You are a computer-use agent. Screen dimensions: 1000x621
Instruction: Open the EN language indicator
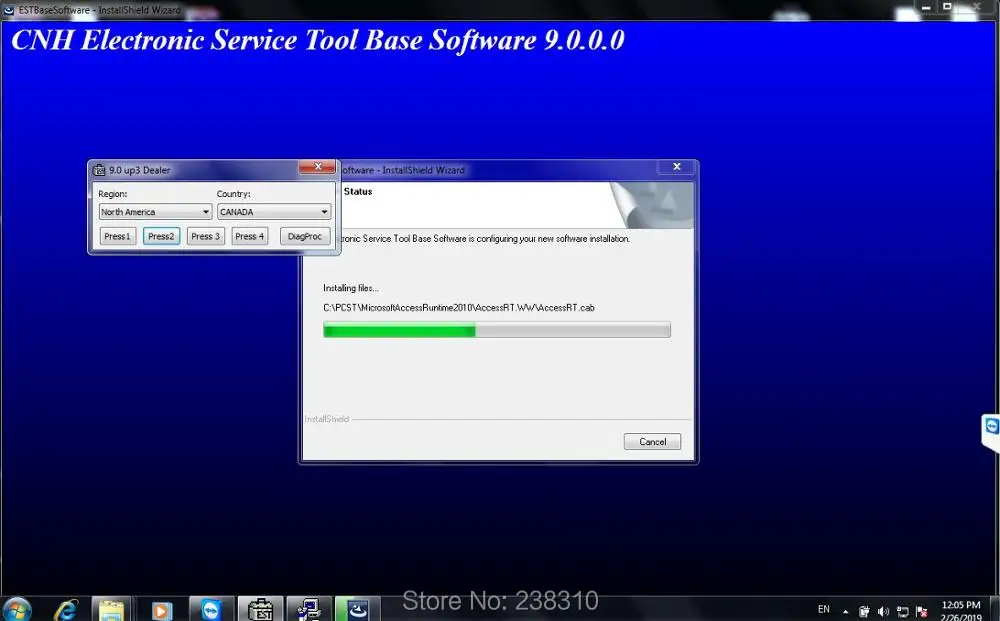(x=824, y=609)
